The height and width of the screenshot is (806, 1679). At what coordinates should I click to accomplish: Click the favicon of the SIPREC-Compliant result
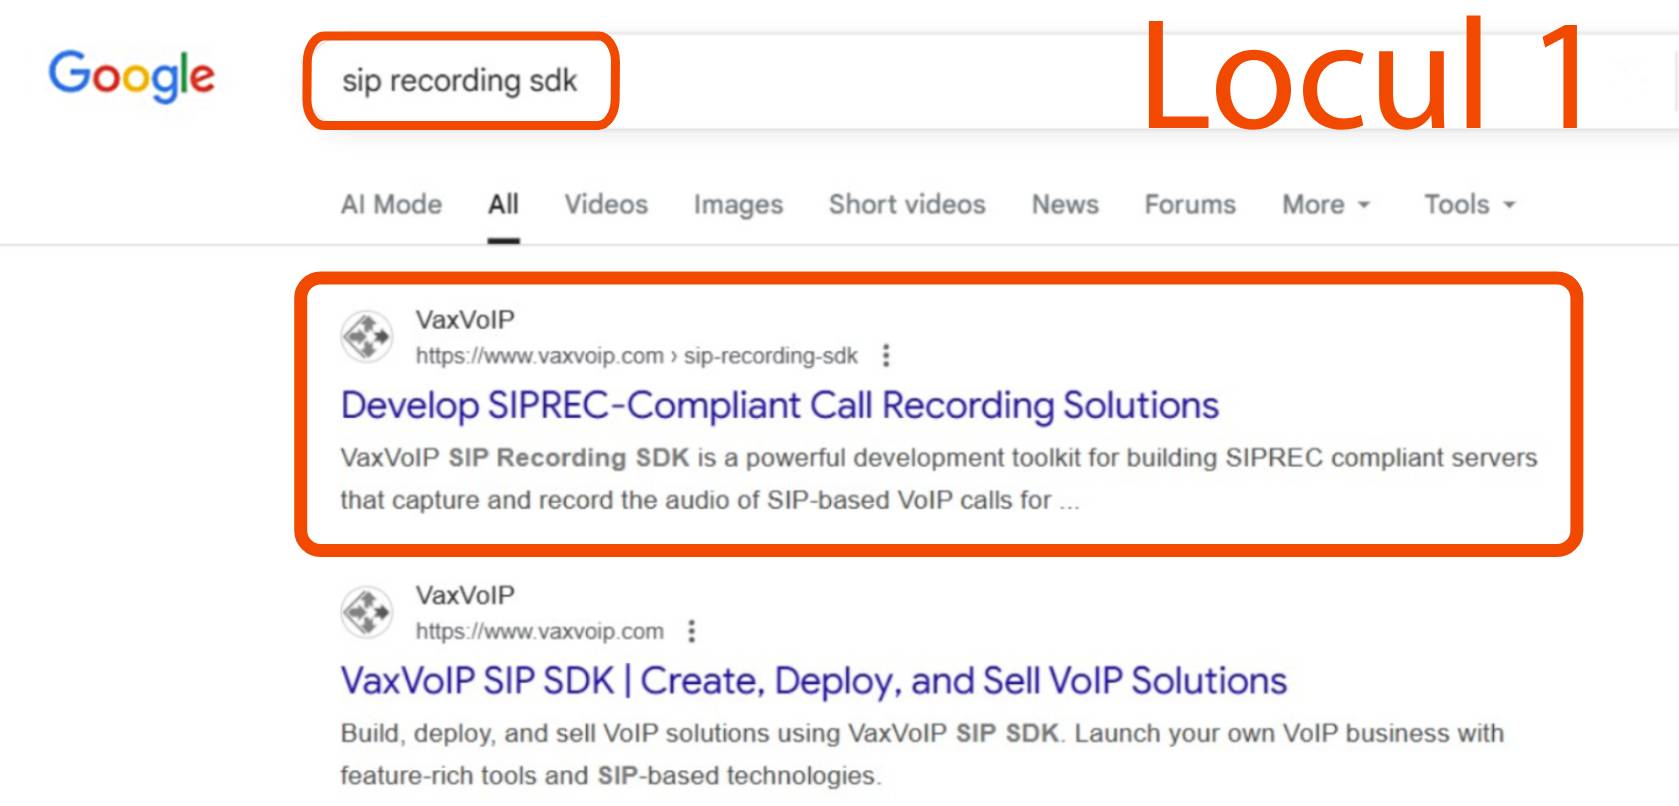(367, 336)
